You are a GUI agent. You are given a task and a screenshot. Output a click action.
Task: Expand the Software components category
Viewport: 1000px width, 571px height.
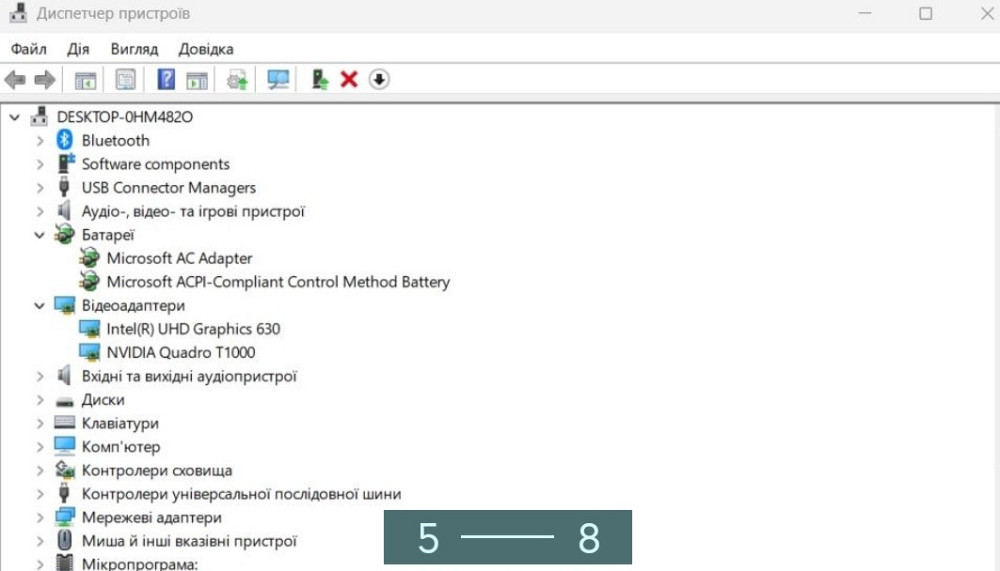coord(40,164)
